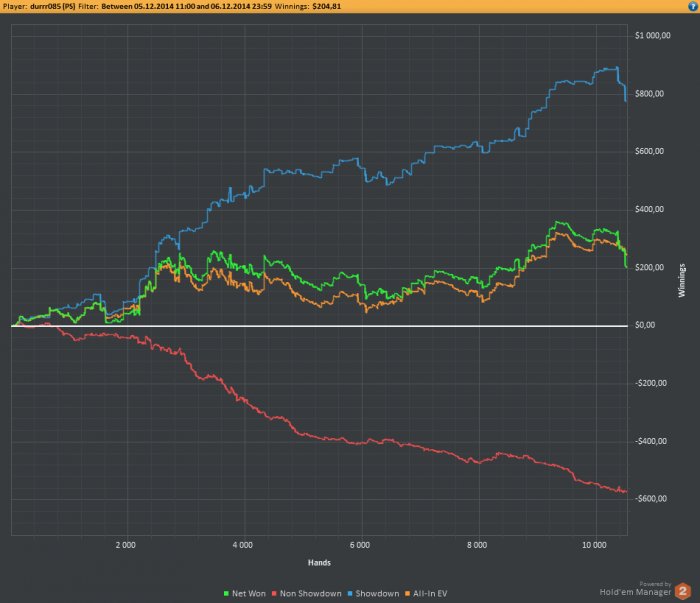The width and height of the screenshot is (700, 603).
Task: Click the 6 000 hands axis label
Action: click(360, 545)
